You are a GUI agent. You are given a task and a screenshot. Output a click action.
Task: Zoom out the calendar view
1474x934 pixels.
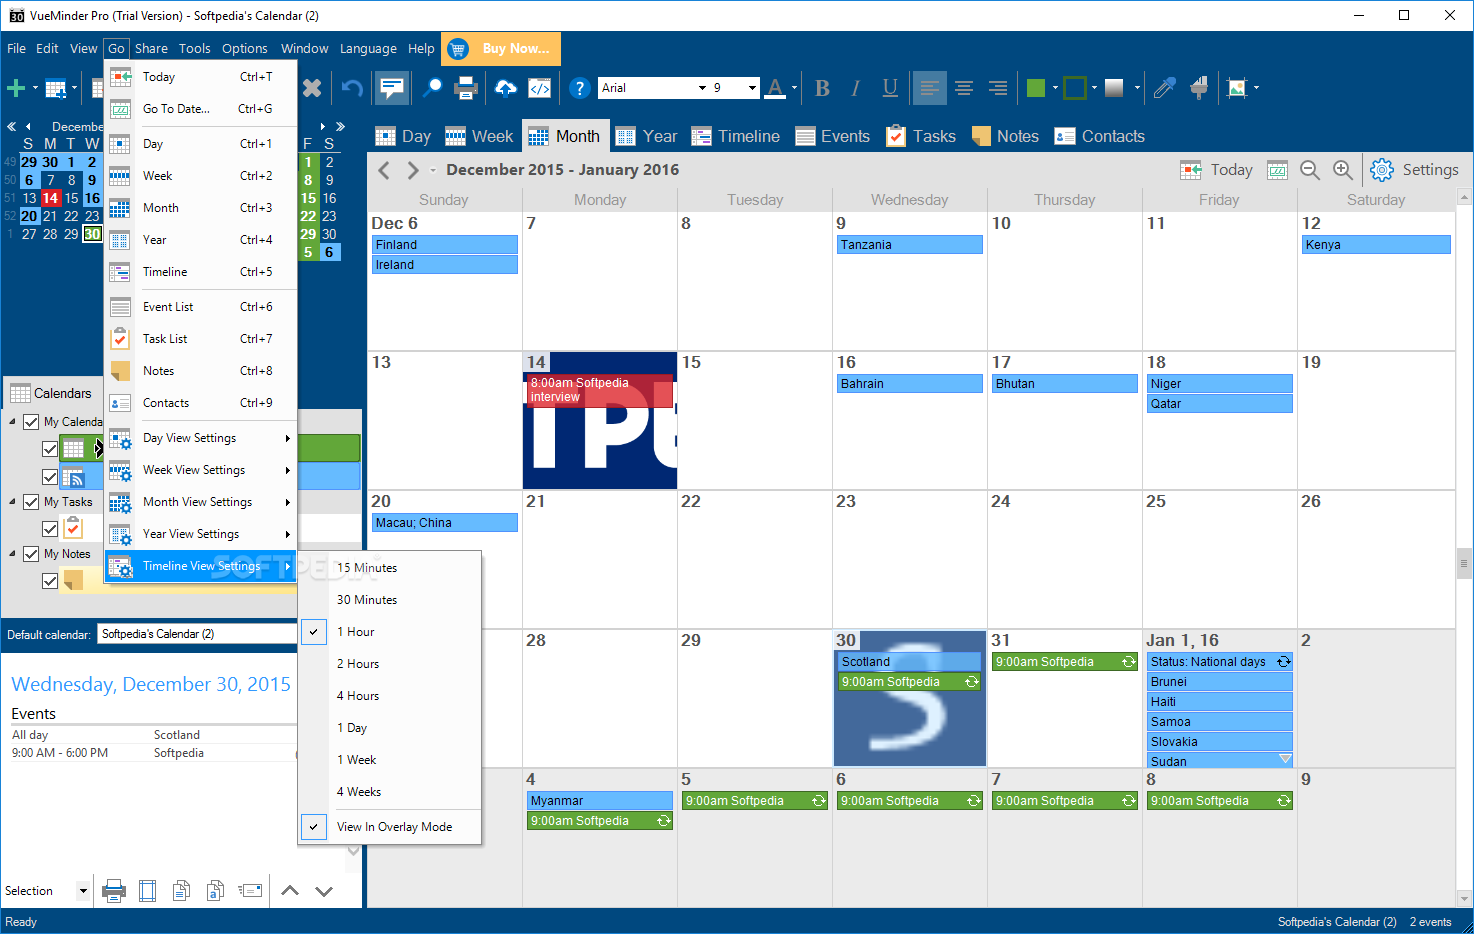point(1310,170)
